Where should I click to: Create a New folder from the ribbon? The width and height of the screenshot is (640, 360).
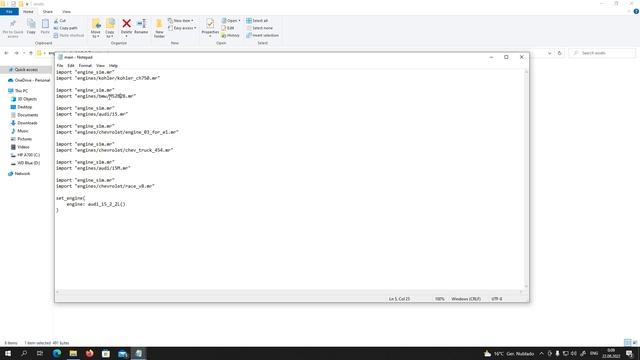[159, 28]
